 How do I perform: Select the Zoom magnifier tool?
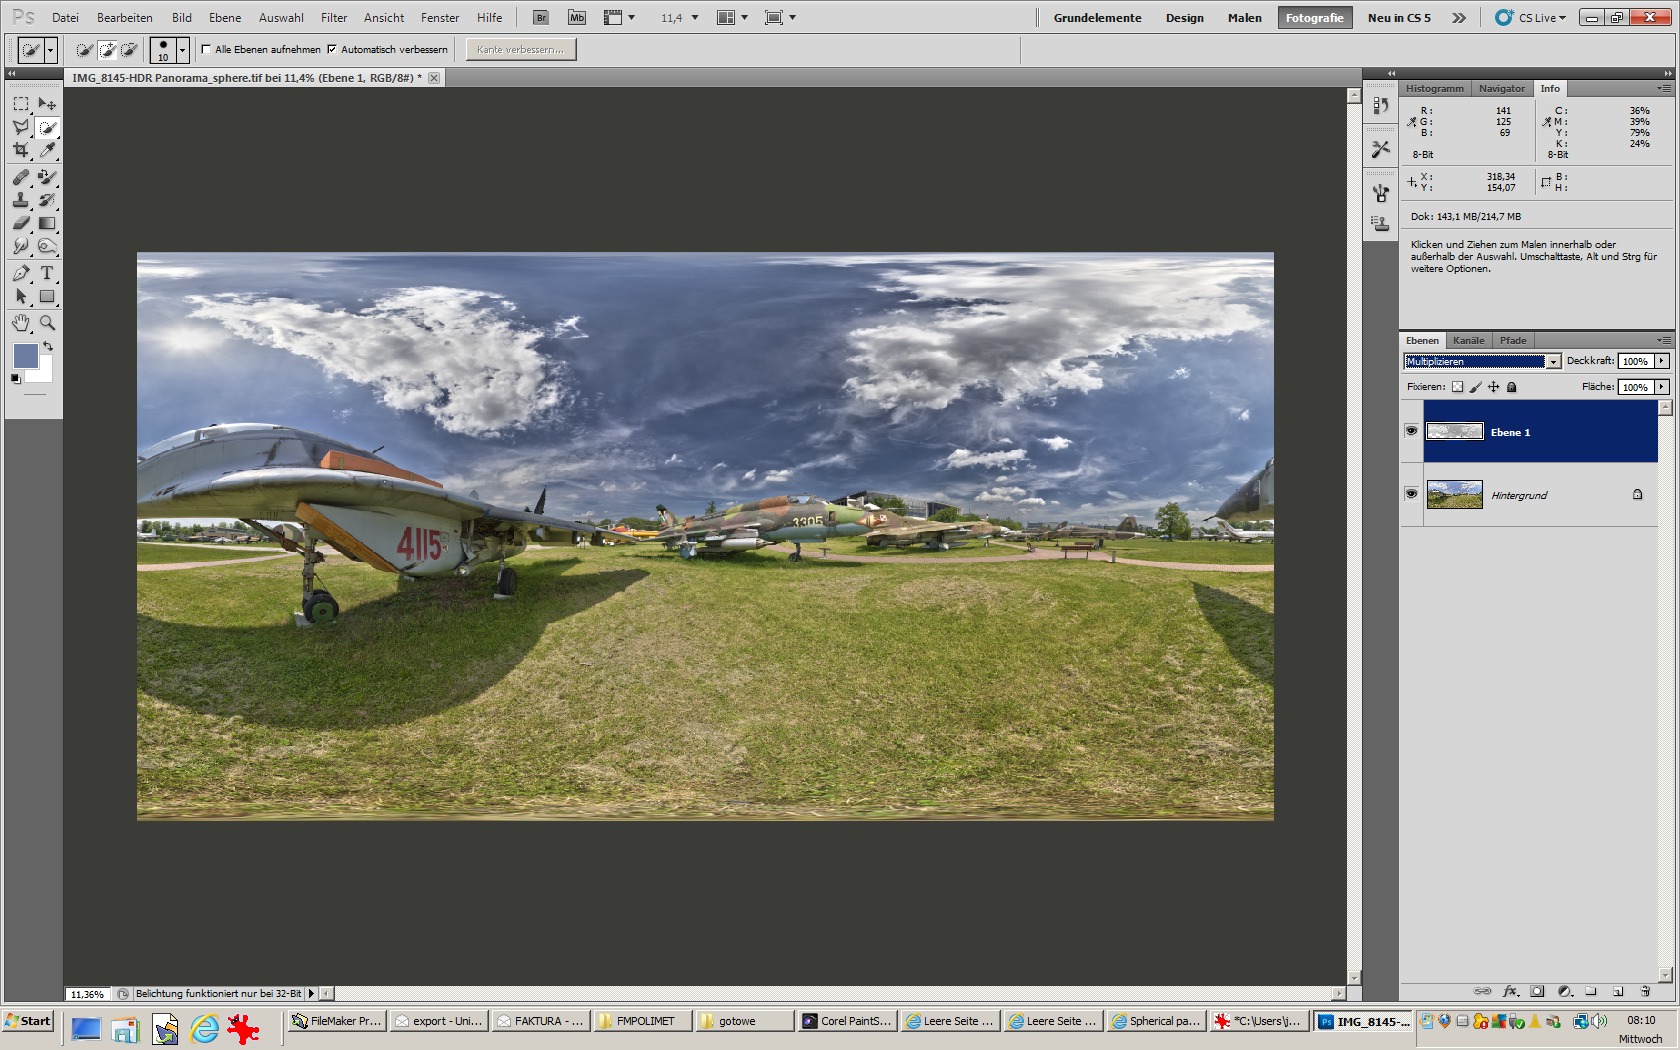(47, 323)
